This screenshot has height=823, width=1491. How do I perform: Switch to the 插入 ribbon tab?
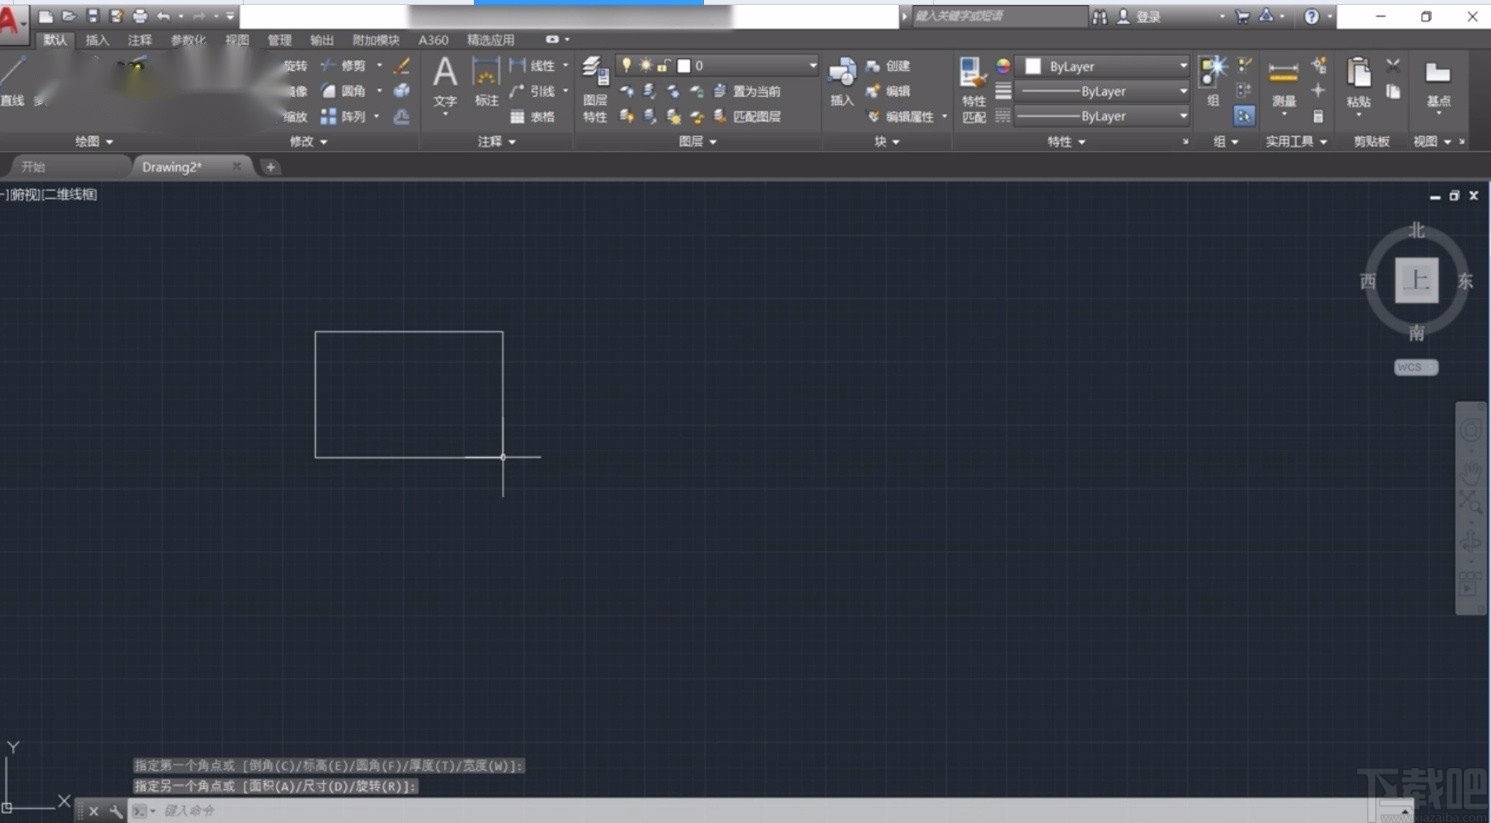point(97,40)
